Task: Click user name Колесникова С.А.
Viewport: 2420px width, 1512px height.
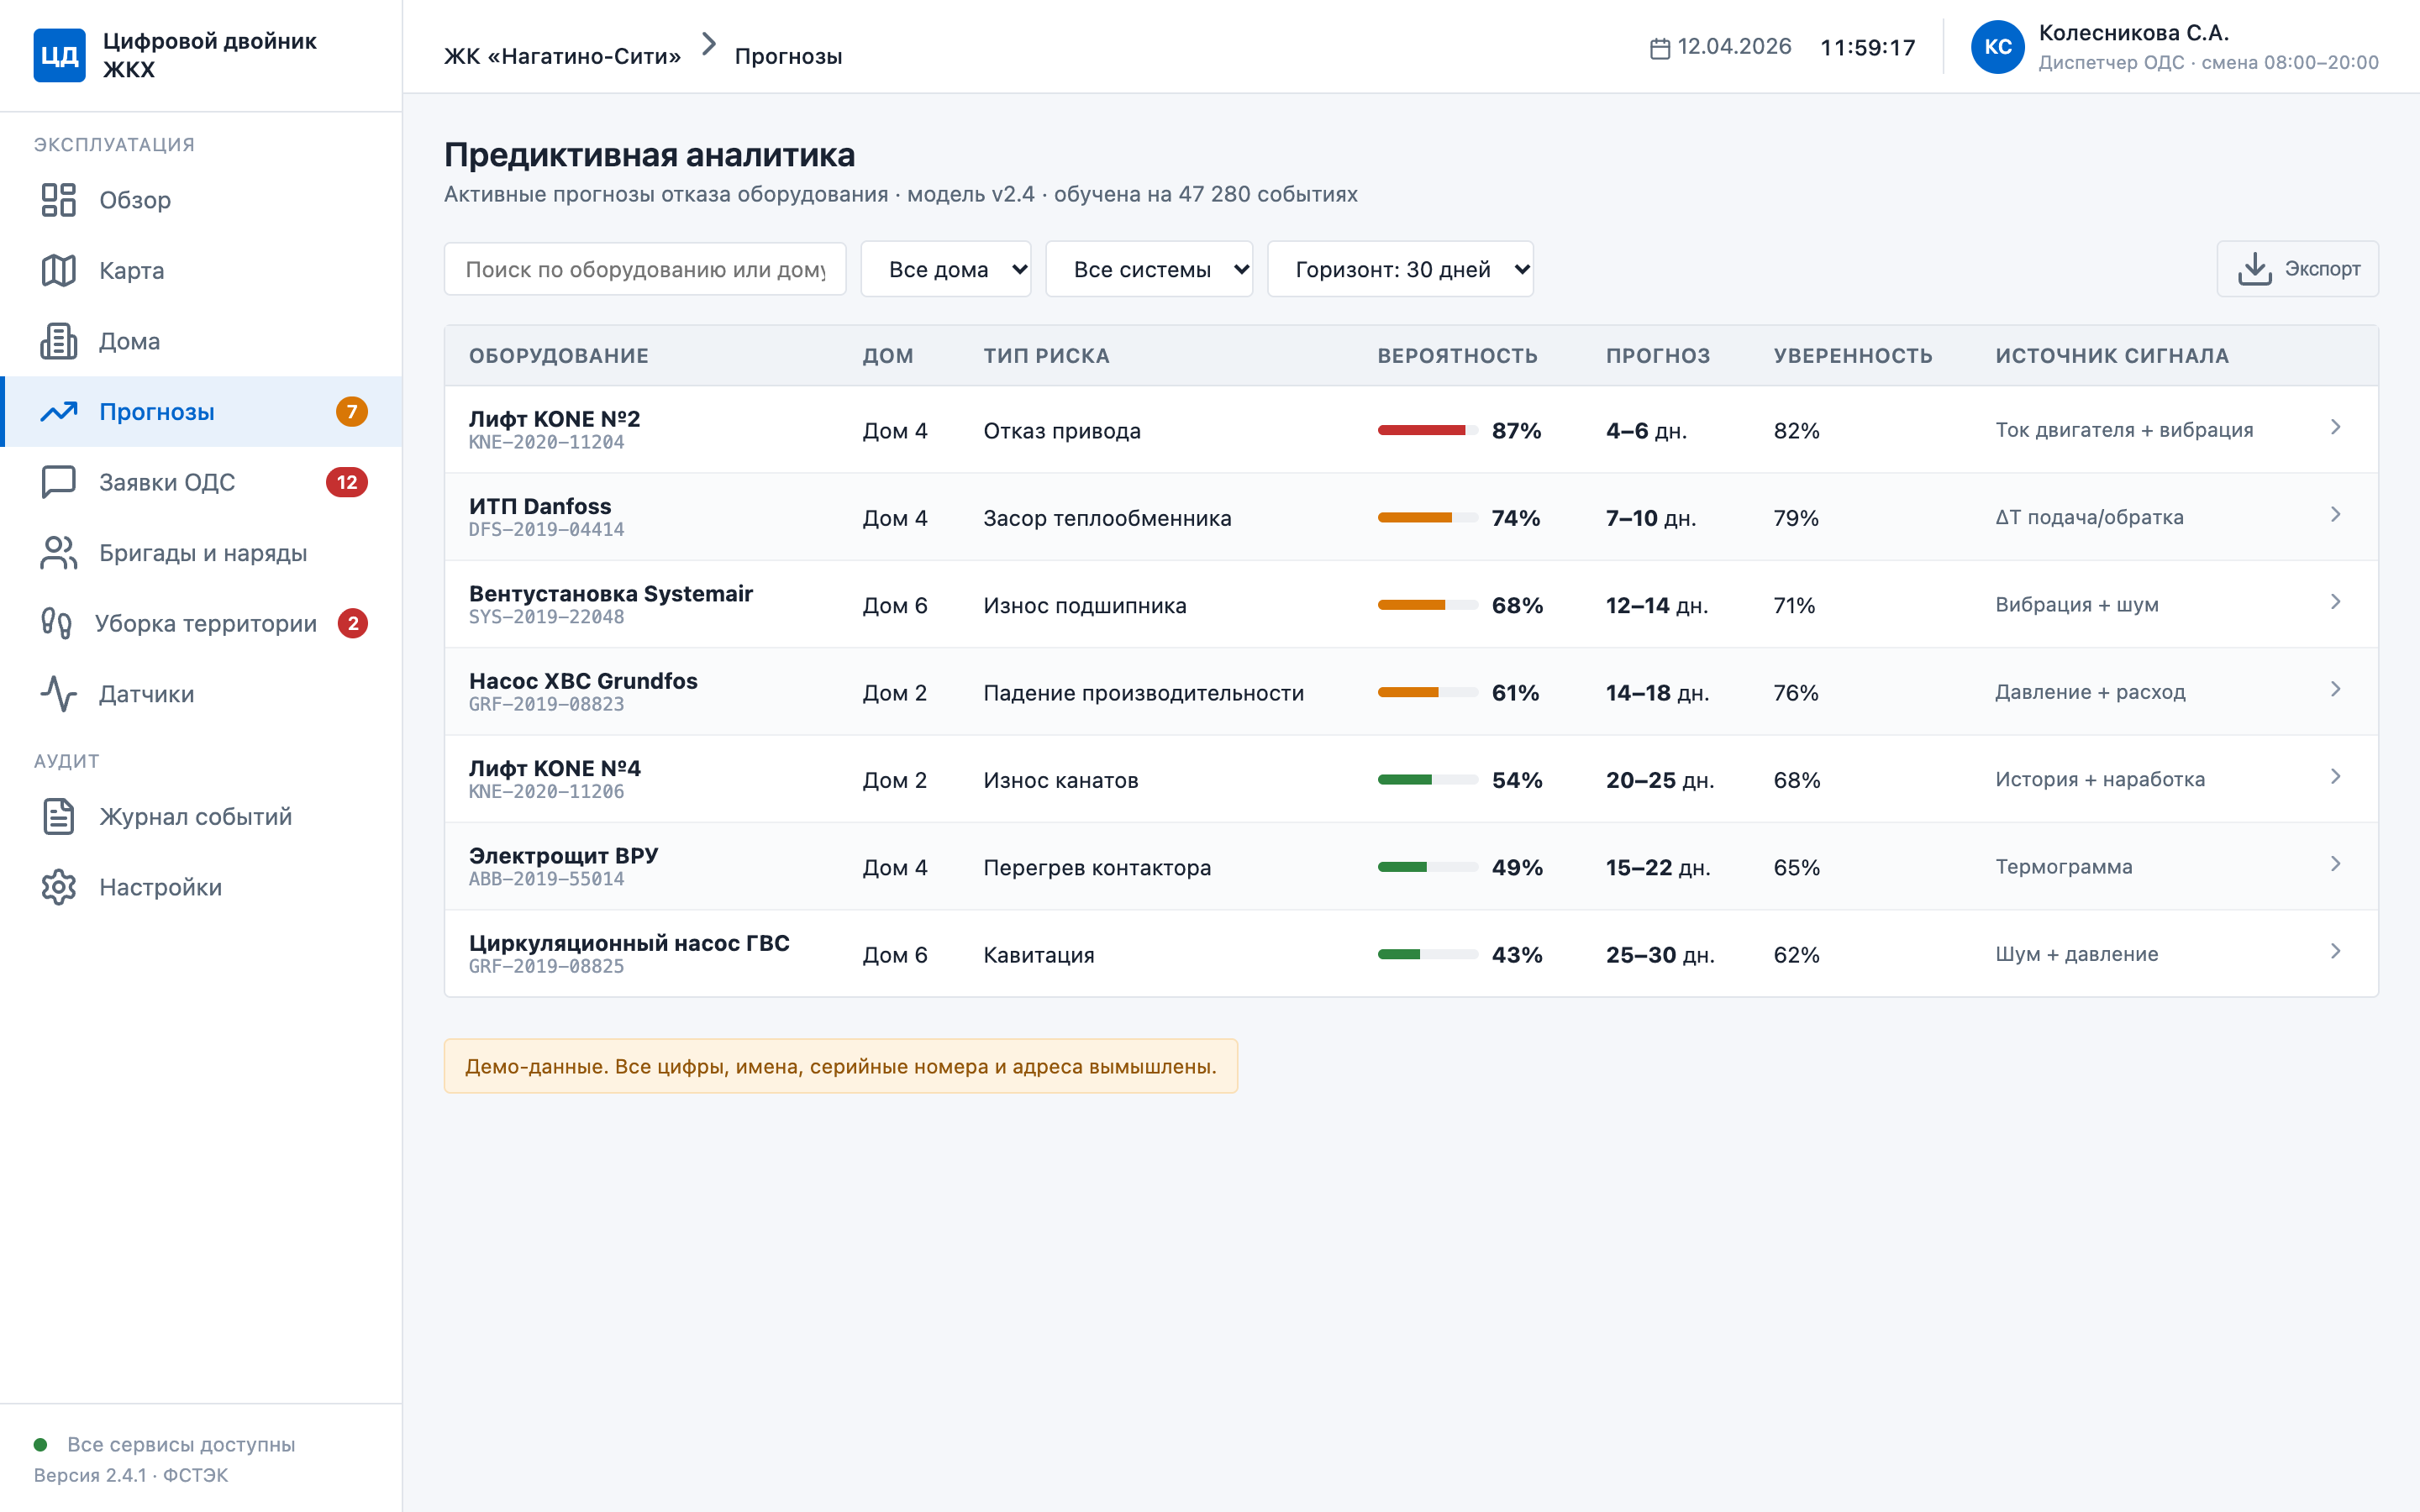Action: [2133, 33]
